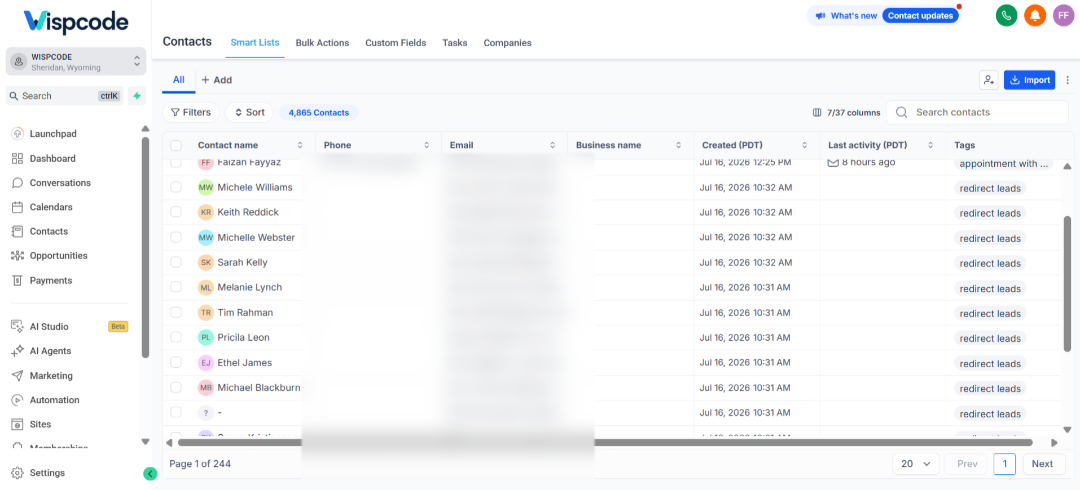Select Pricila Leon row checkbox
1080x490 pixels.
(x=176, y=337)
